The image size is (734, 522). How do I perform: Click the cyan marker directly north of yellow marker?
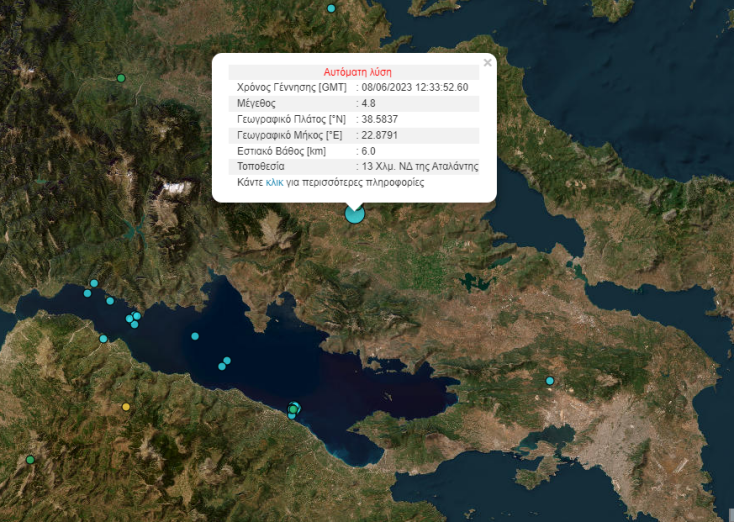click(x=104, y=339)
